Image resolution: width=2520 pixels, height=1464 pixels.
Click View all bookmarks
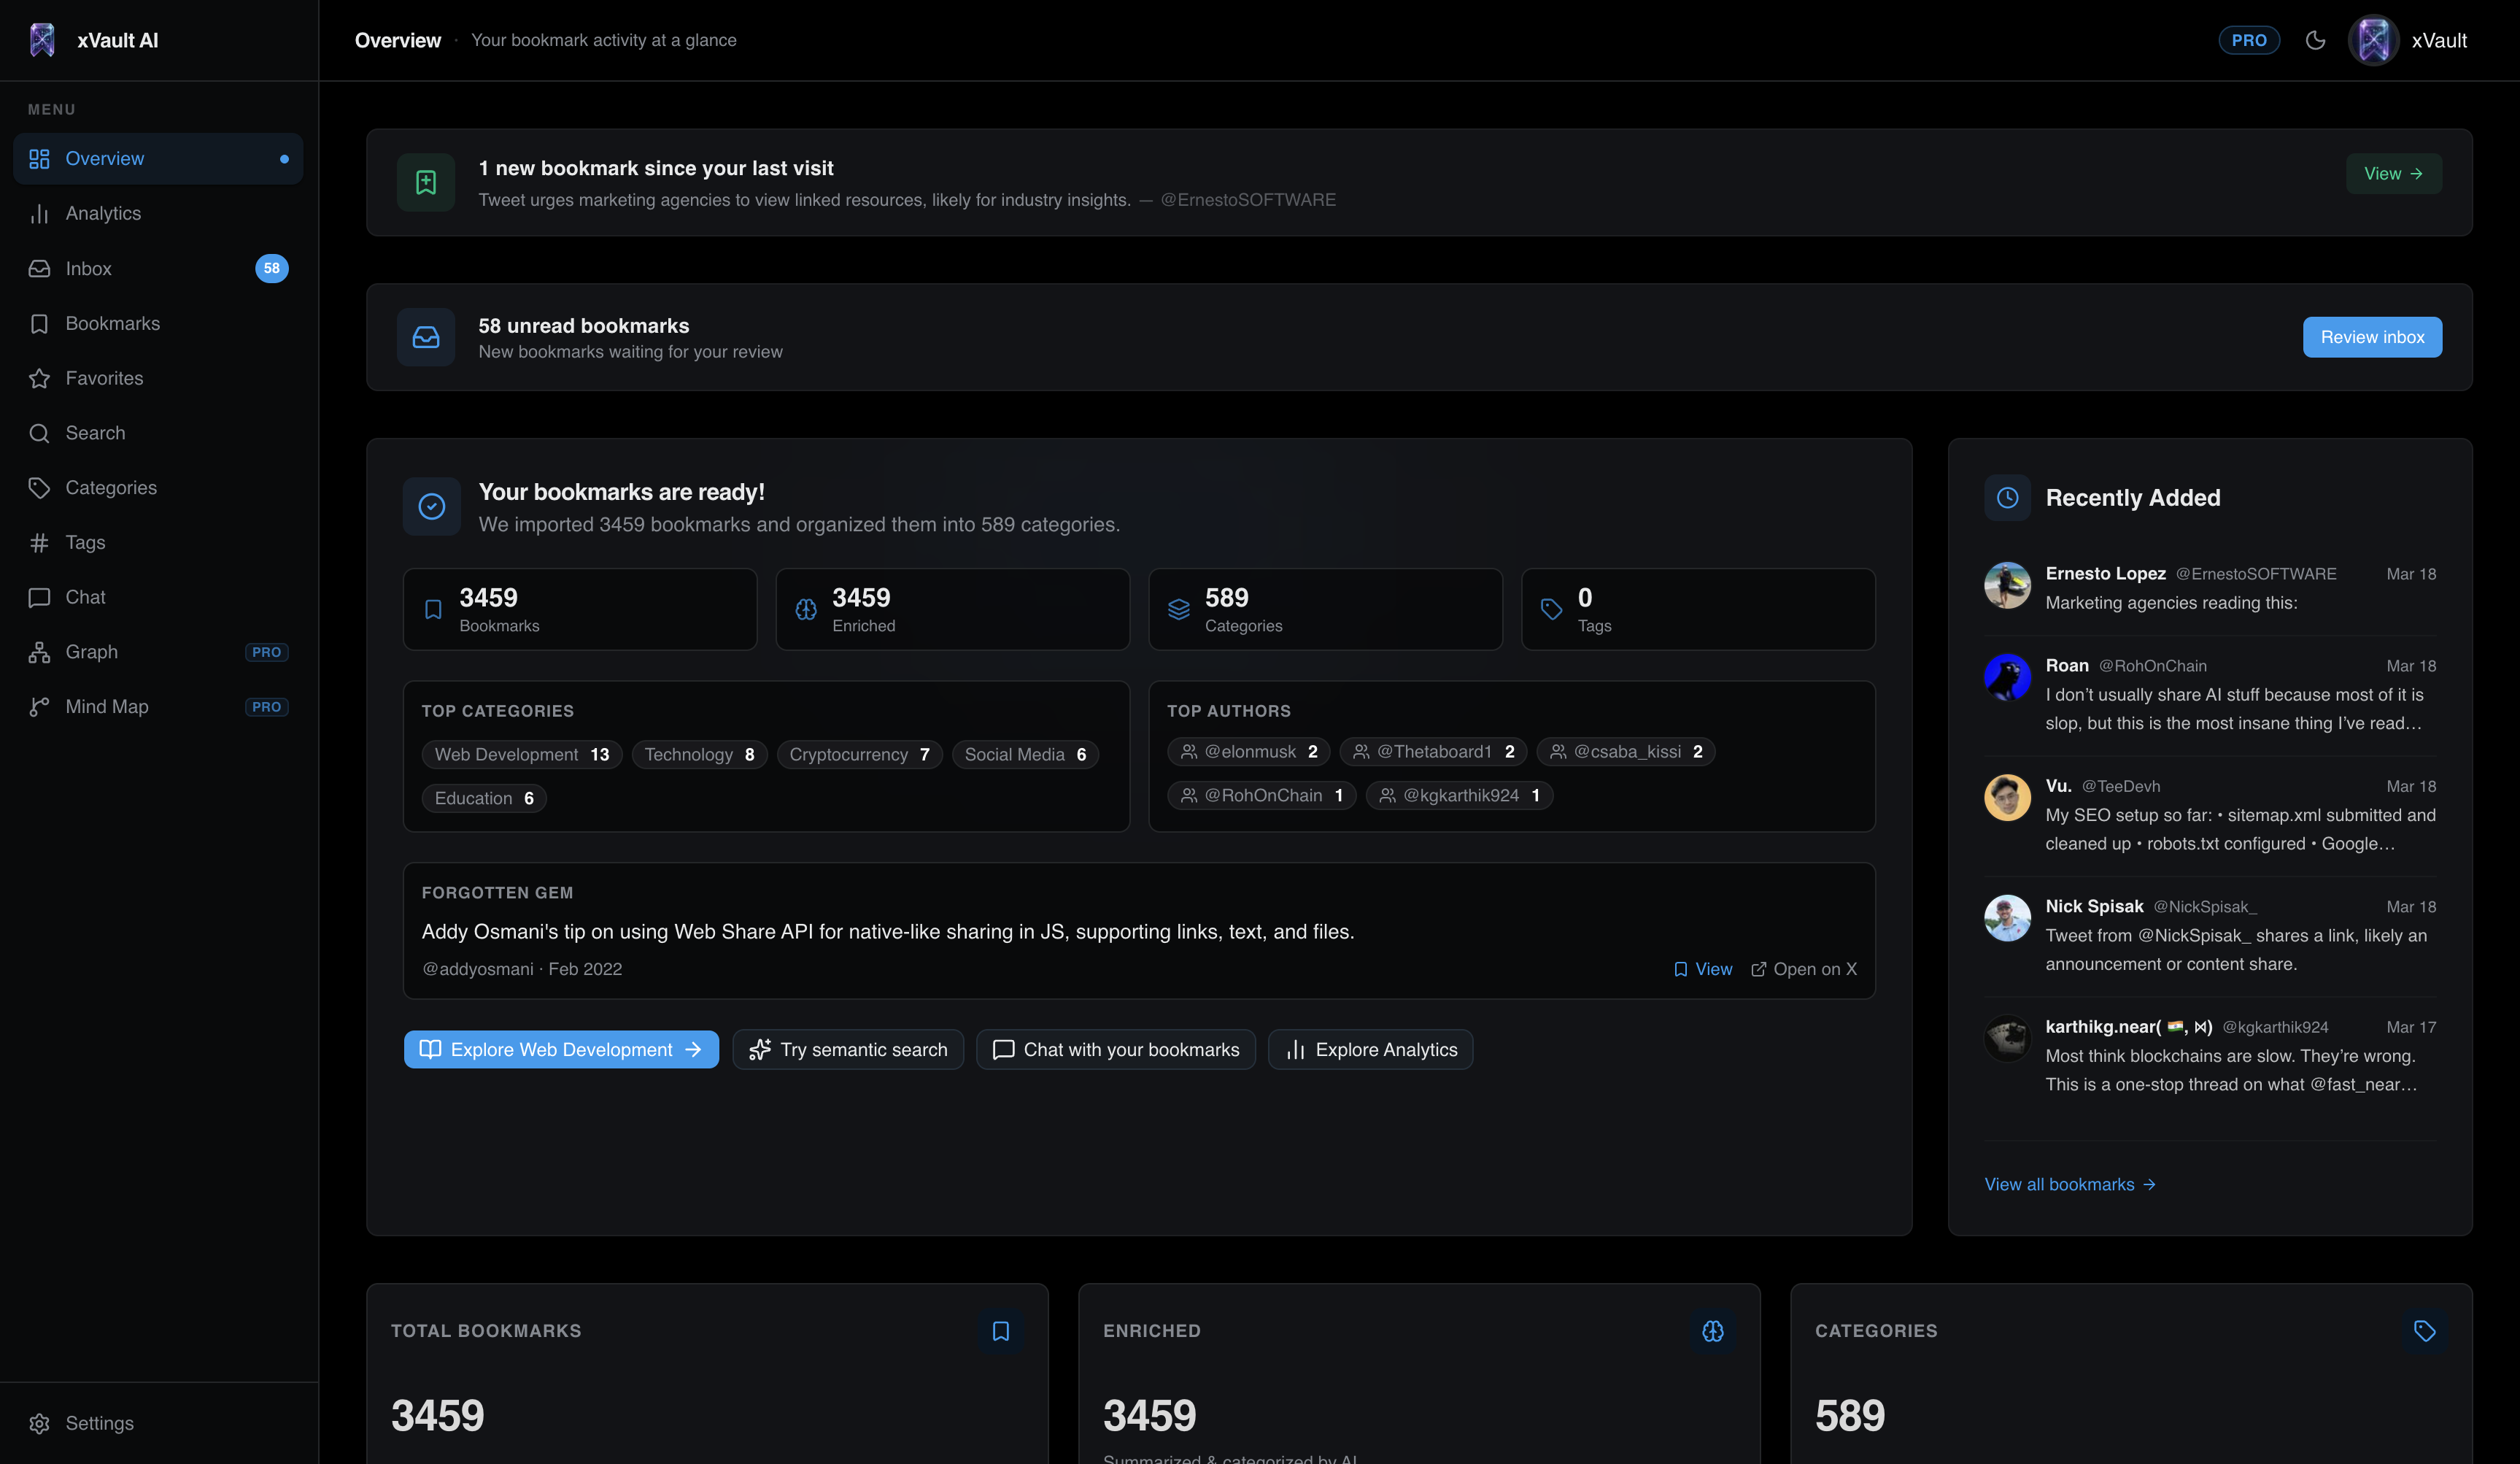2070,1184
